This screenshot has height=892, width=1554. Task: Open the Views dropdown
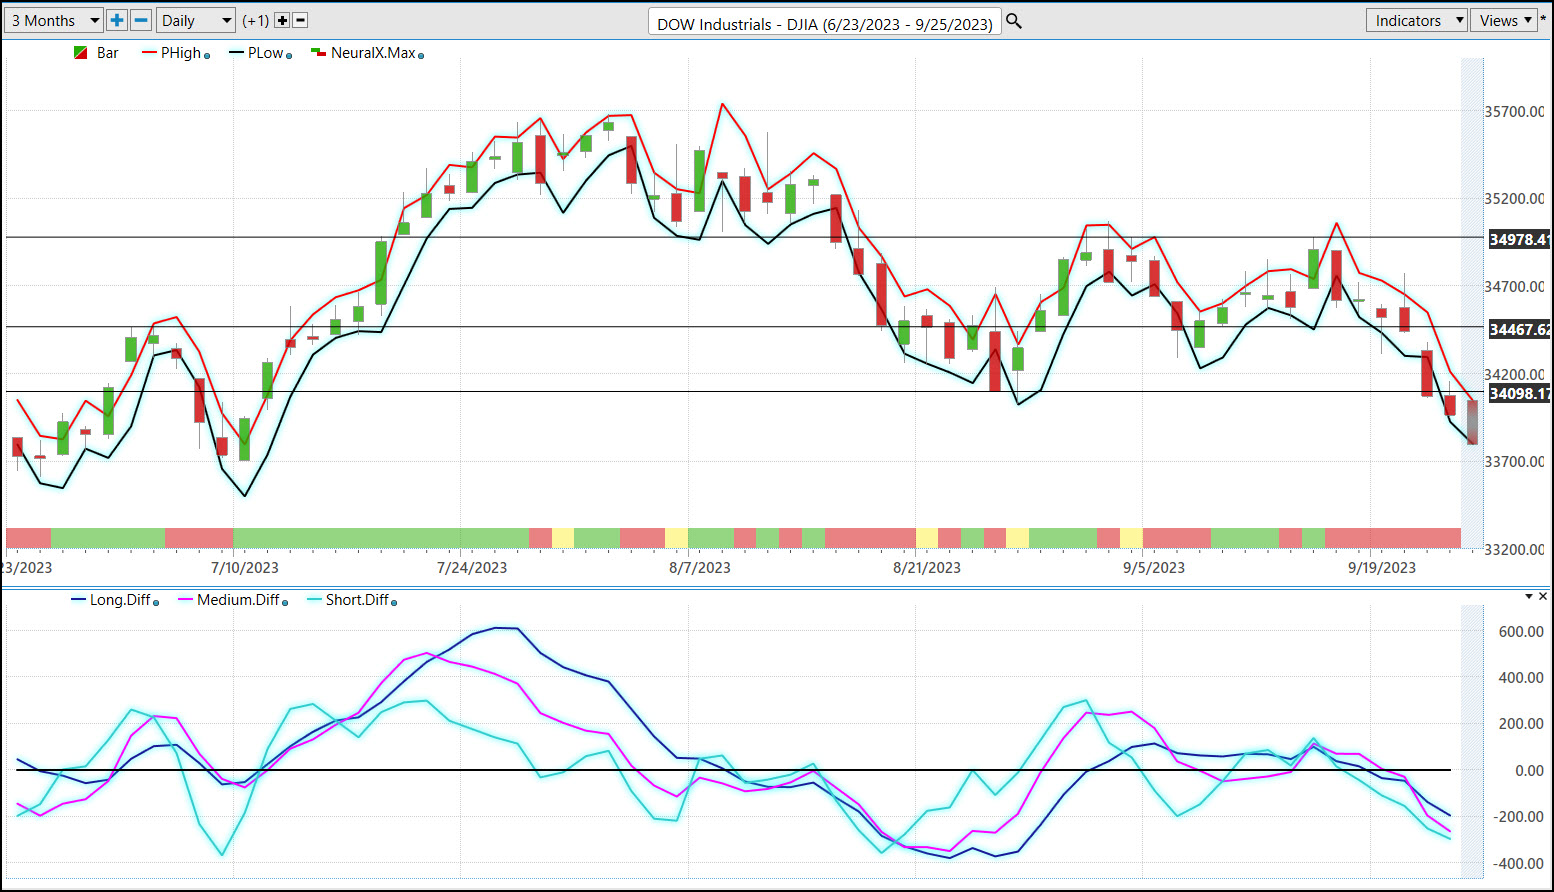(x=1504, y=20)
